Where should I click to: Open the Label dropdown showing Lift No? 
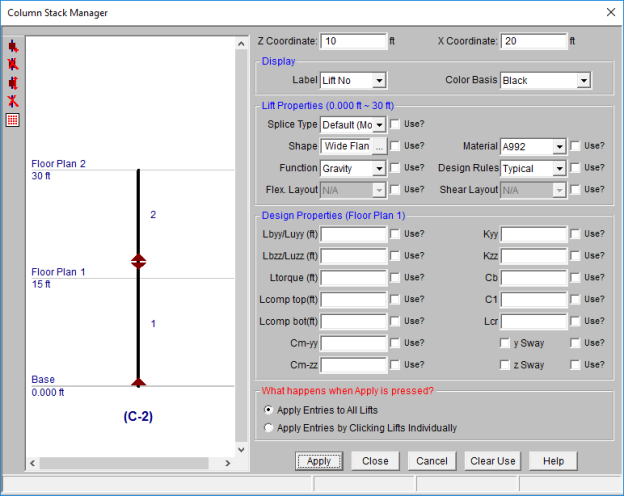point(378,80)
